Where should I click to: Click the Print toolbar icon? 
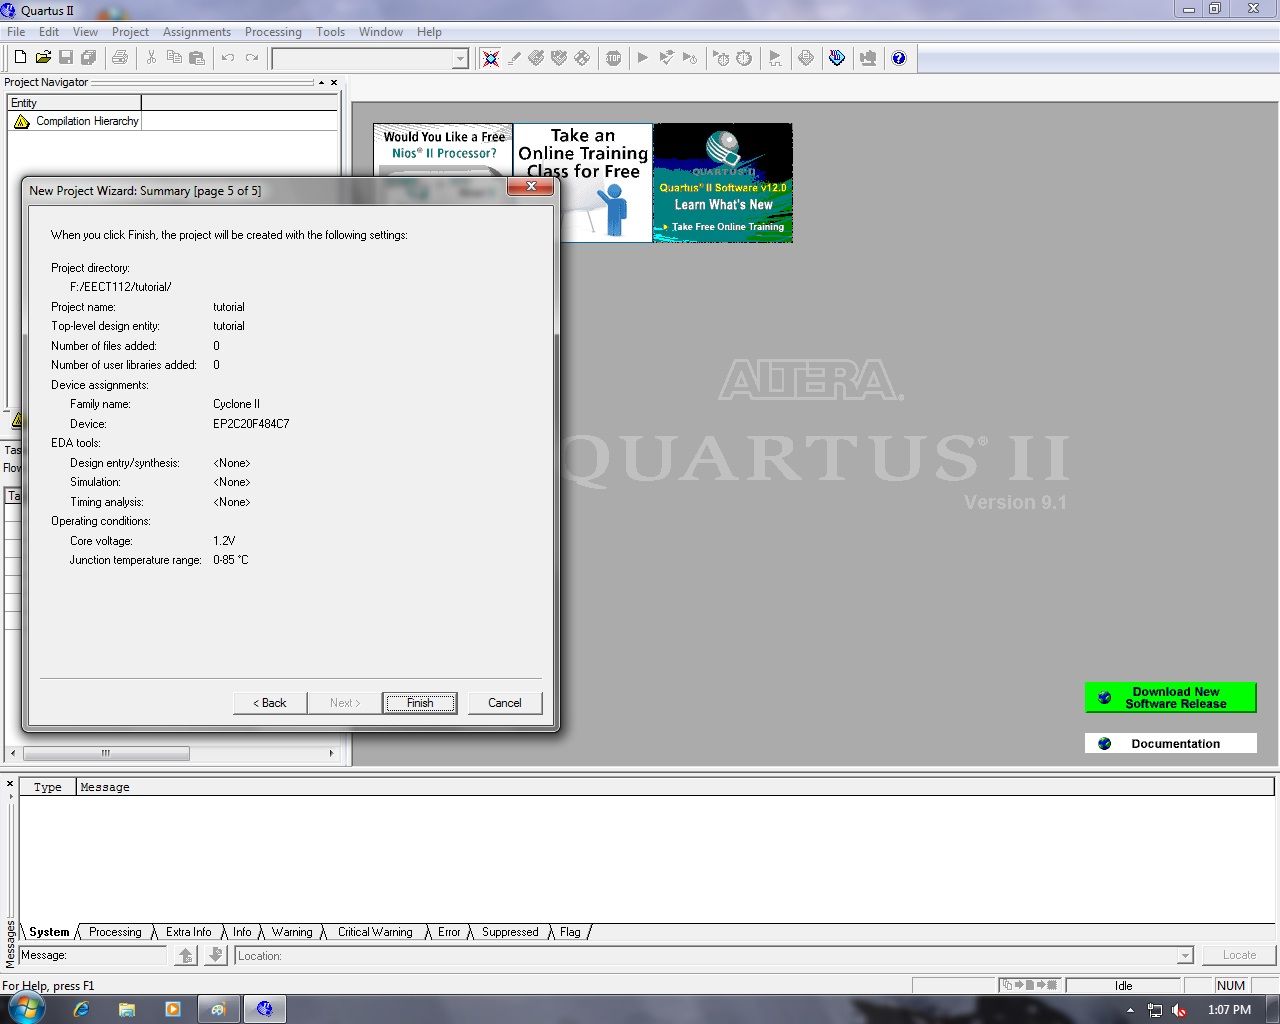(120, 57)
